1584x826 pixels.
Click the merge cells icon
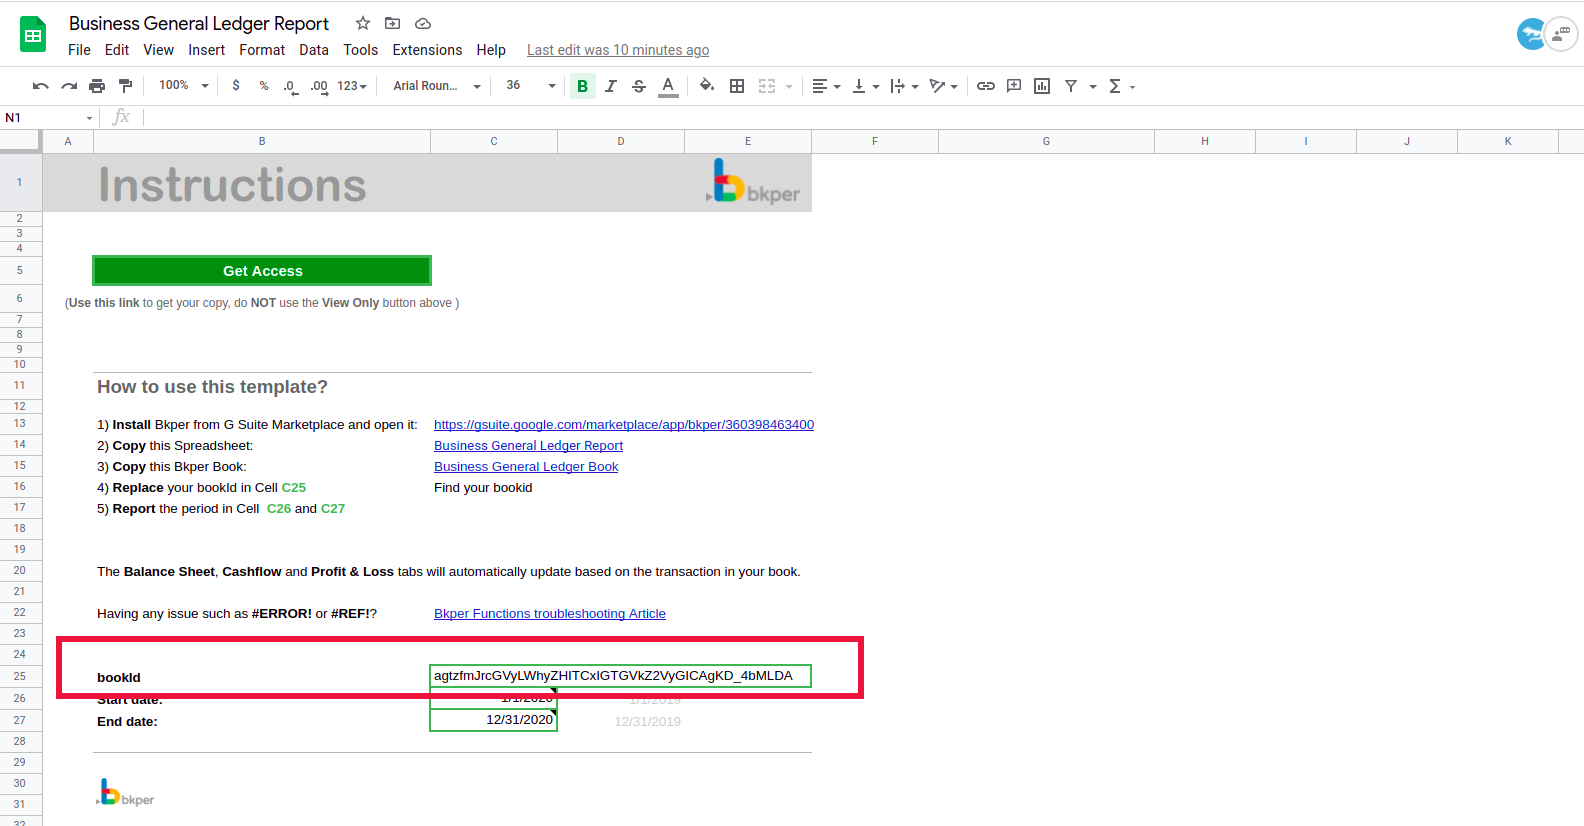click(767, 86)
